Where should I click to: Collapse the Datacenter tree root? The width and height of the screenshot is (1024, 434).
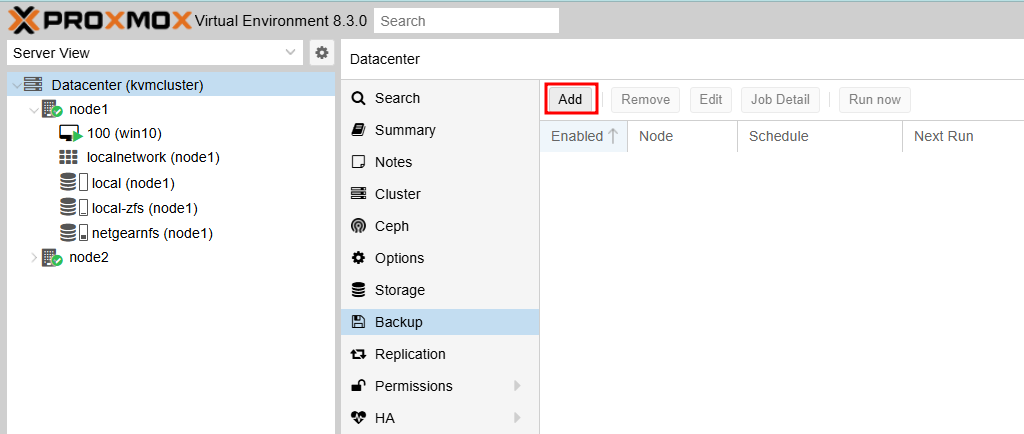point(16,85)
